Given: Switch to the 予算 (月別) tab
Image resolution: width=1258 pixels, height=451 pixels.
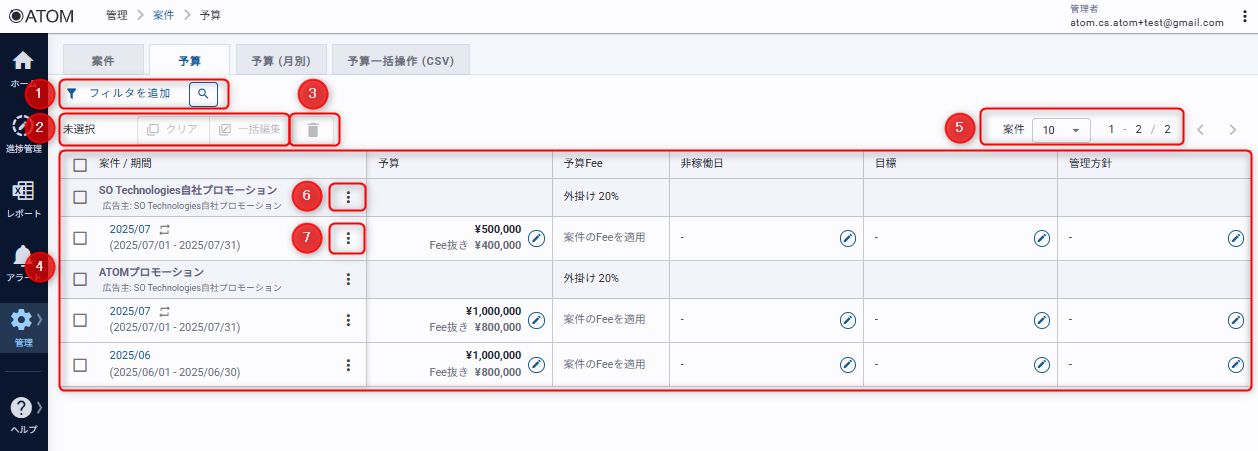Looking at the screenshot, I should click(280, 61).
